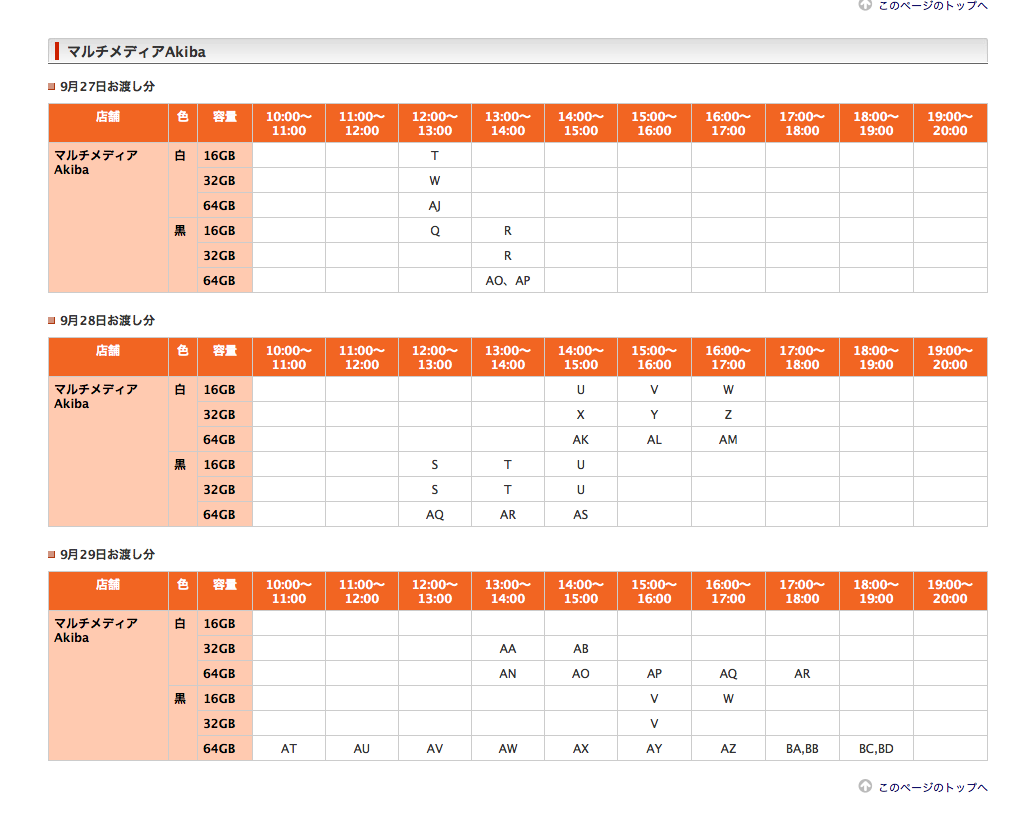Click cell AL in the 9月28日 table
Viewport: 1012px width, 815px height.
pyautogui.click(x=654, y=439)
